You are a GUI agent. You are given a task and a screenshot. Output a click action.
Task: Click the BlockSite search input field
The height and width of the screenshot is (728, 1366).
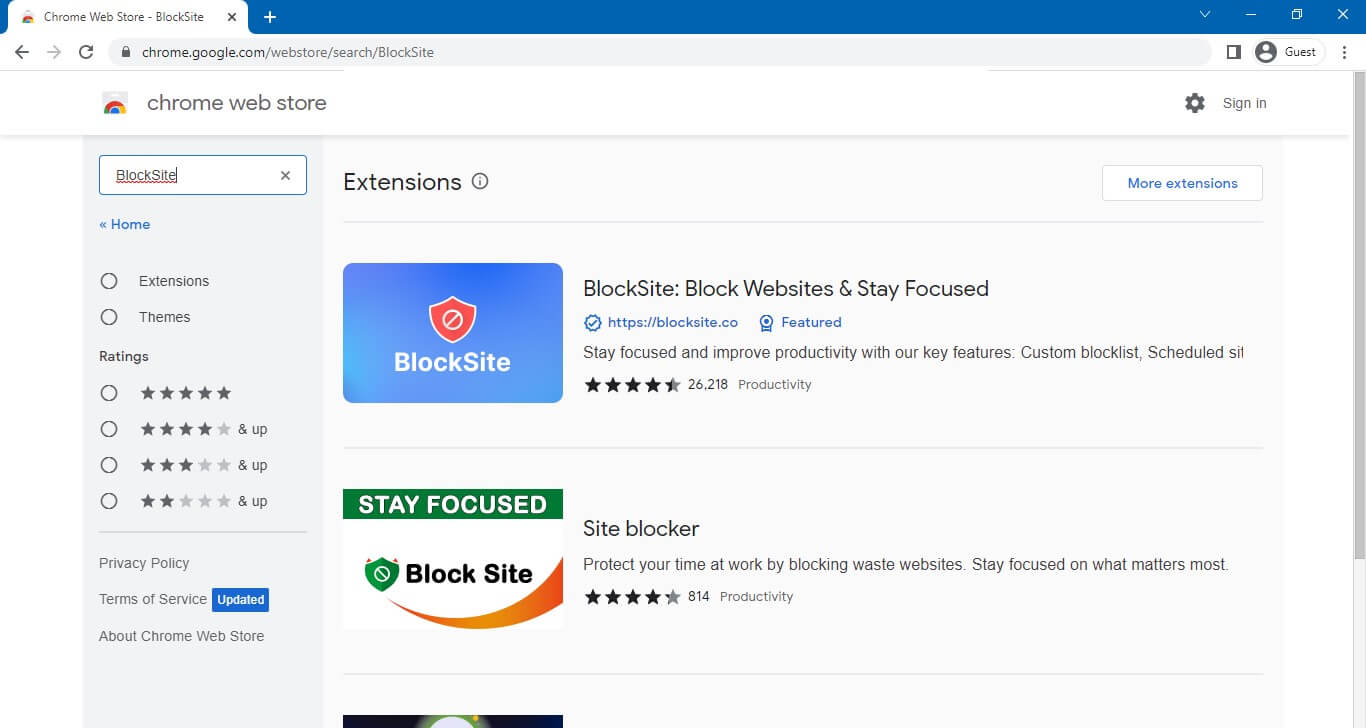(203, 175)
